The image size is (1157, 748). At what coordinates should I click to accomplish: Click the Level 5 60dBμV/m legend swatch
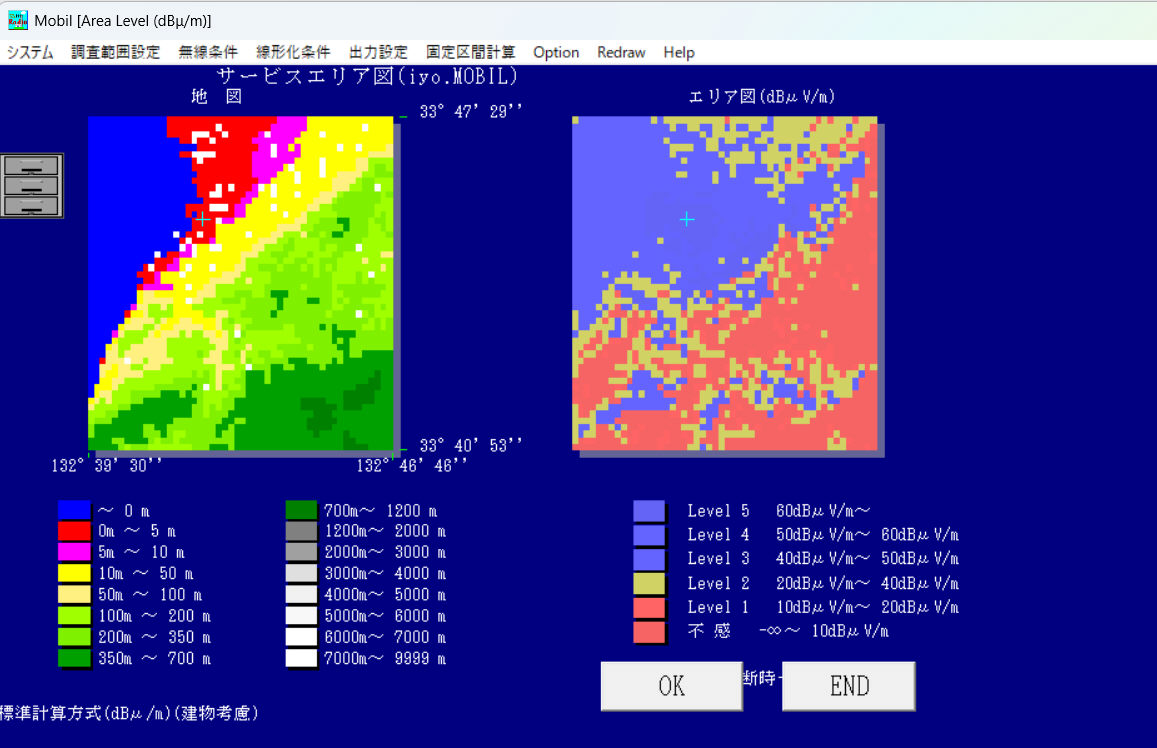pyautogui.click(x=649, y=511)
